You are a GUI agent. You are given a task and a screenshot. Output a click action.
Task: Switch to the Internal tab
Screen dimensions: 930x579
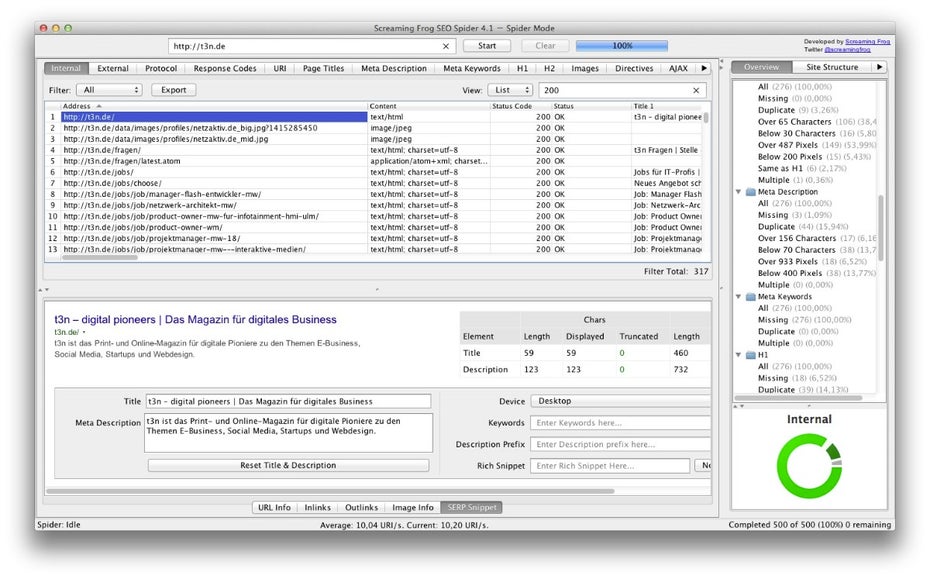(x=66, y=68)
